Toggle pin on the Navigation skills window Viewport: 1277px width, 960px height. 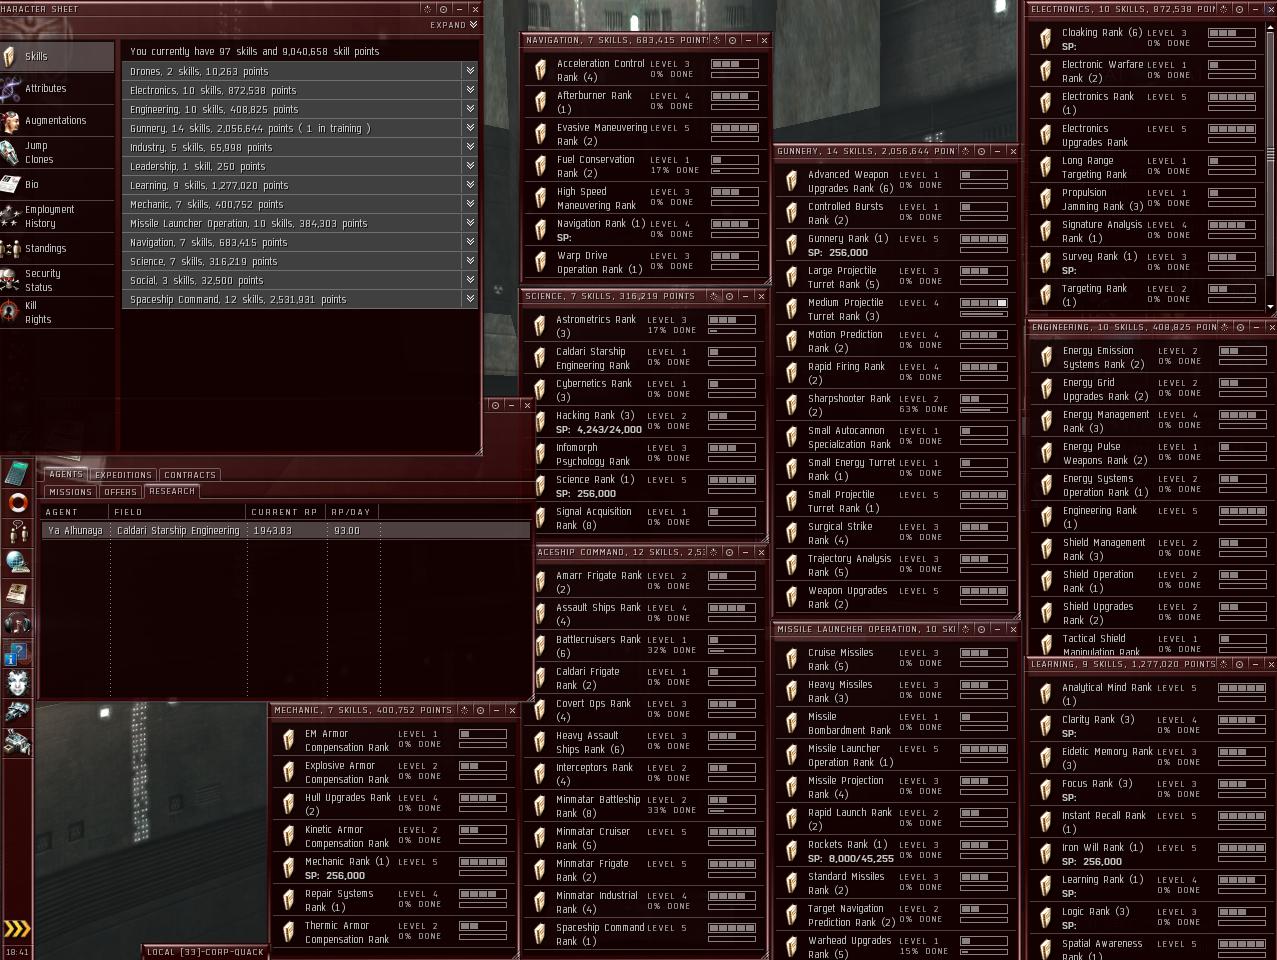tap(732, 40)
